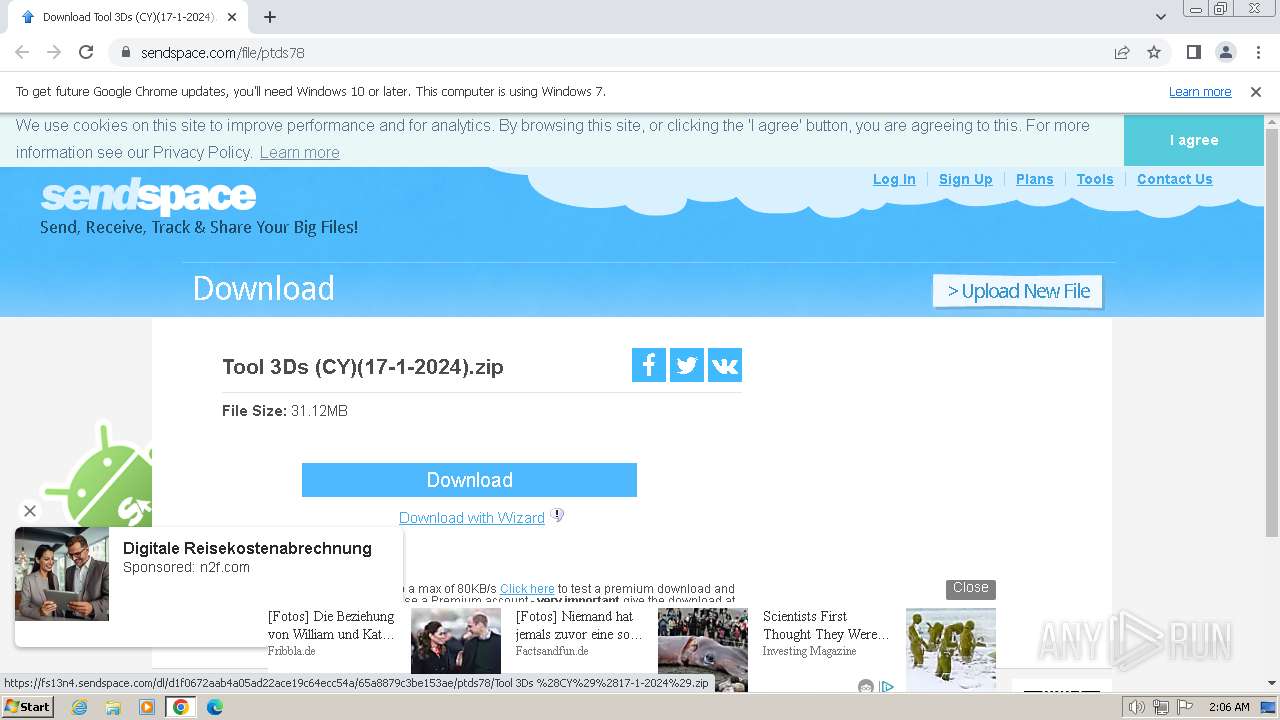Go to Sign Up page

point(966,179)
